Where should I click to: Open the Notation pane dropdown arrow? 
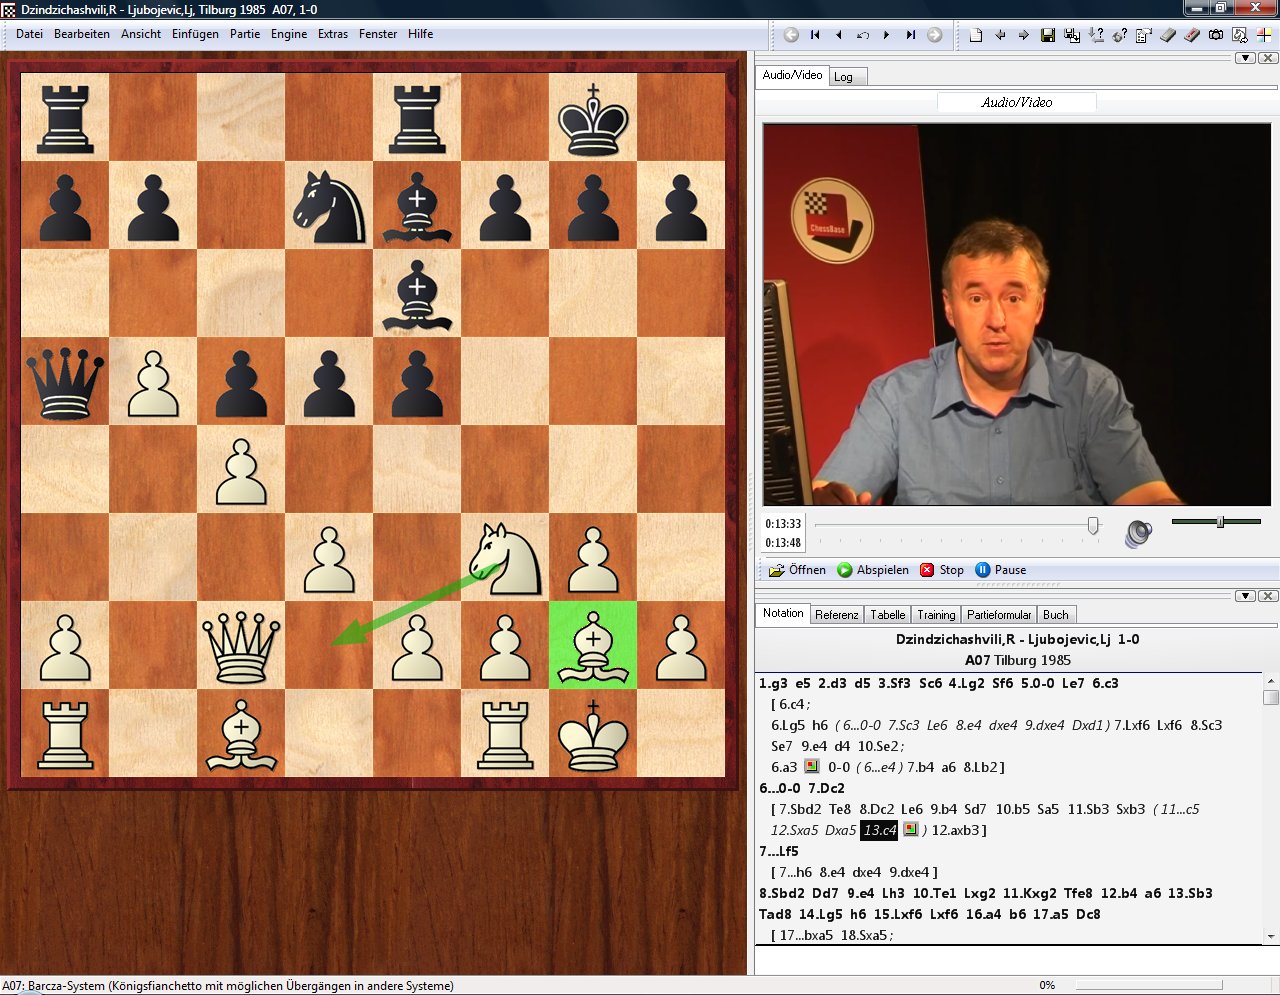coord(1245,596)
